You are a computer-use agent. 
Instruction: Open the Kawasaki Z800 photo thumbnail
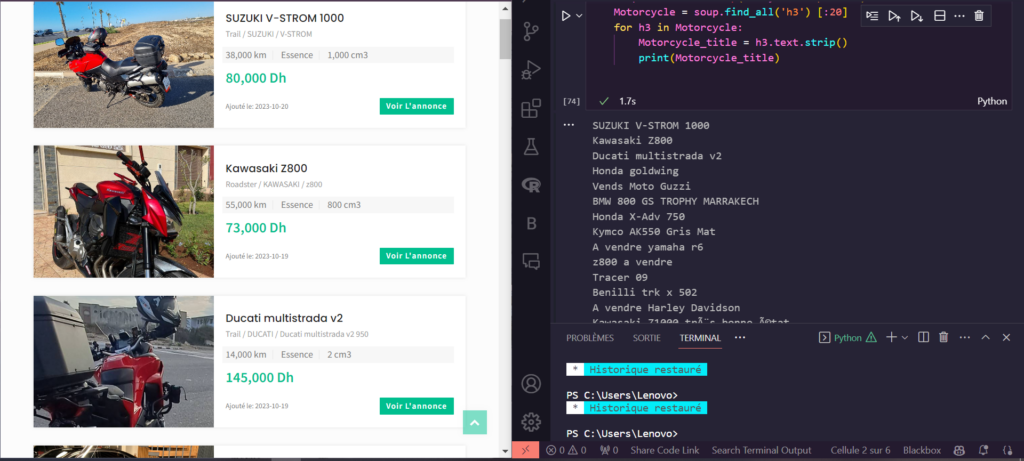point(123,212)
